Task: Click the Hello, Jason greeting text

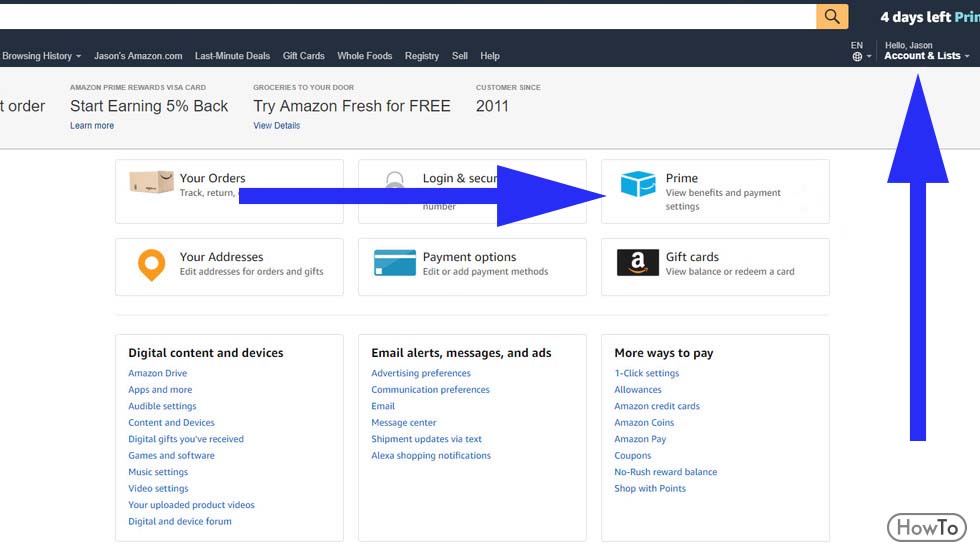Action: (909, 45)
